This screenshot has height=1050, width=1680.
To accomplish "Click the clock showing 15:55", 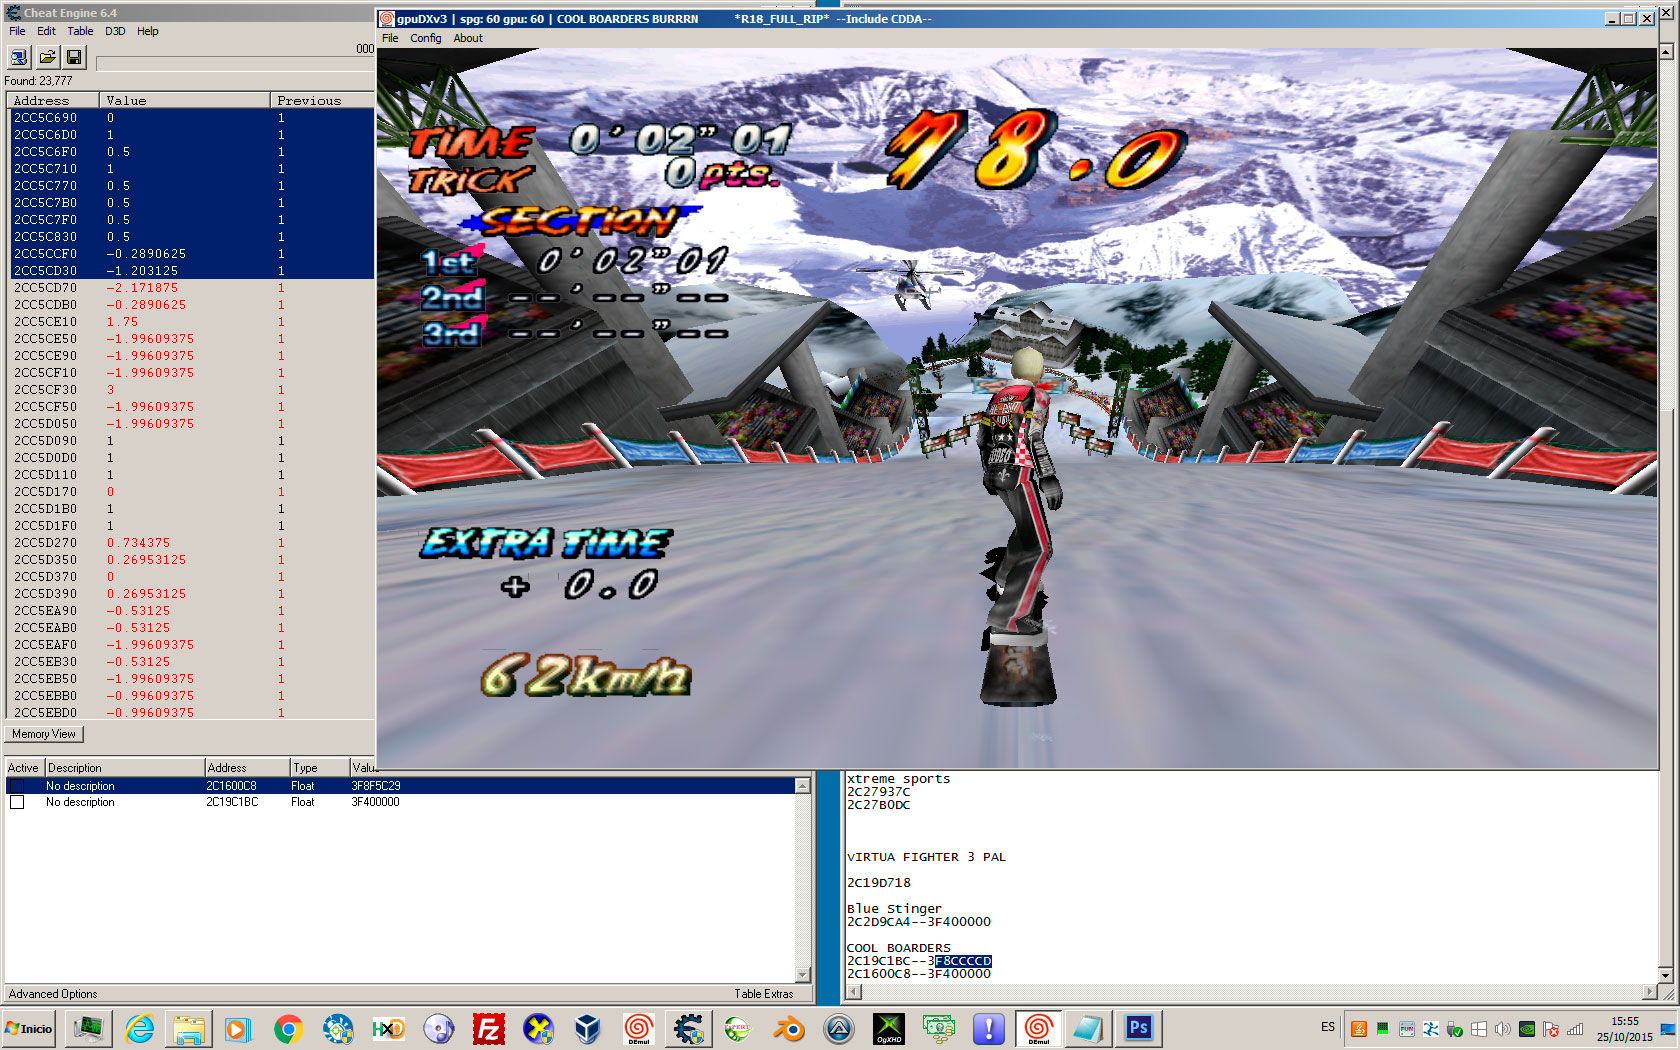I will pyautogui.click(x=1624, y=1021).
